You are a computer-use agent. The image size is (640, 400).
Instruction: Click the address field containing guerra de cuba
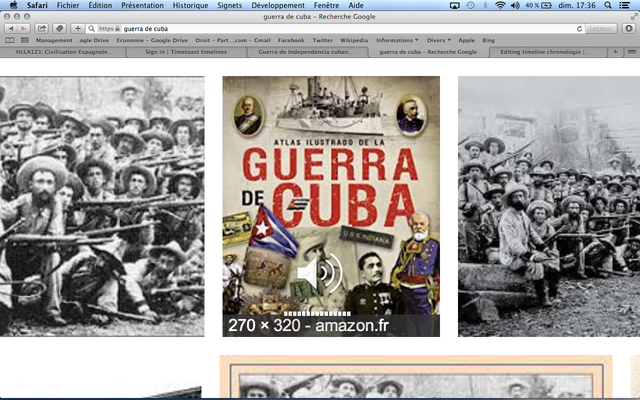(x=335, y=29)
